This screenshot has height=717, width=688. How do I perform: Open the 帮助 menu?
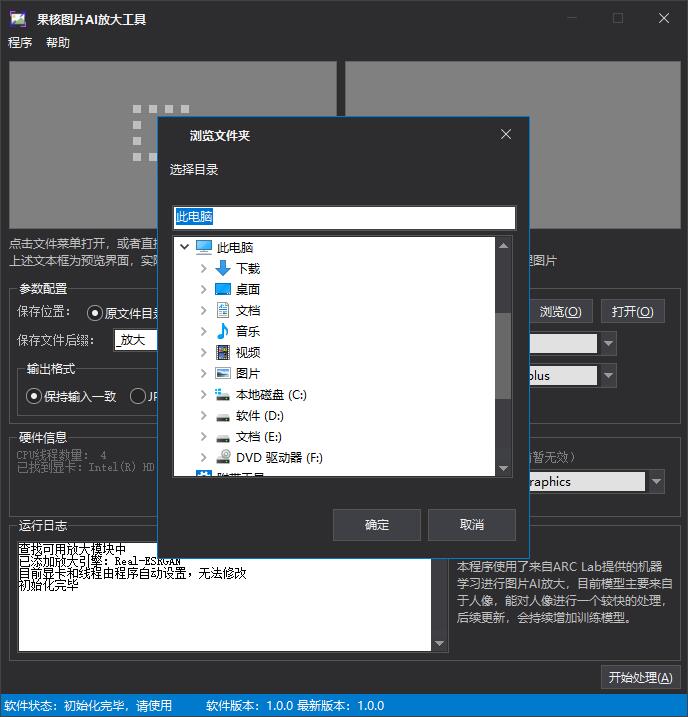pyautogui.click(x=58, y=43)
